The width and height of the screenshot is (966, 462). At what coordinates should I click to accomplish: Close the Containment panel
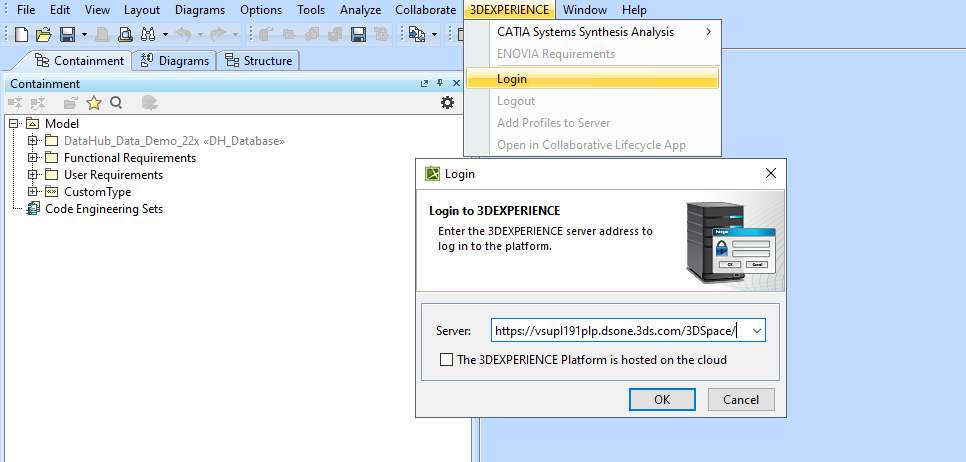pyautogui.click(x=457, y=83)
